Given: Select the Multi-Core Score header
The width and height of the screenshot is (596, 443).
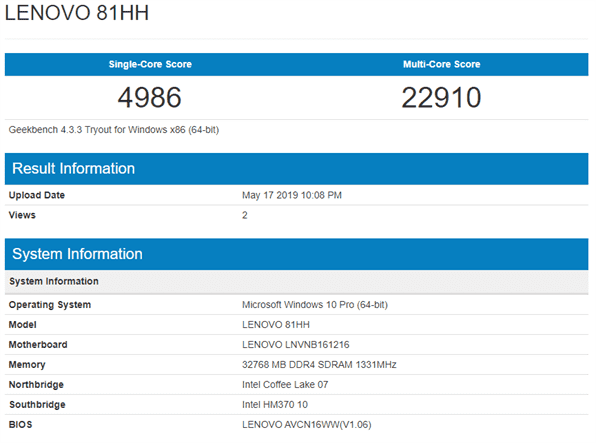Looking at the screenshot, I should point(442,64).
